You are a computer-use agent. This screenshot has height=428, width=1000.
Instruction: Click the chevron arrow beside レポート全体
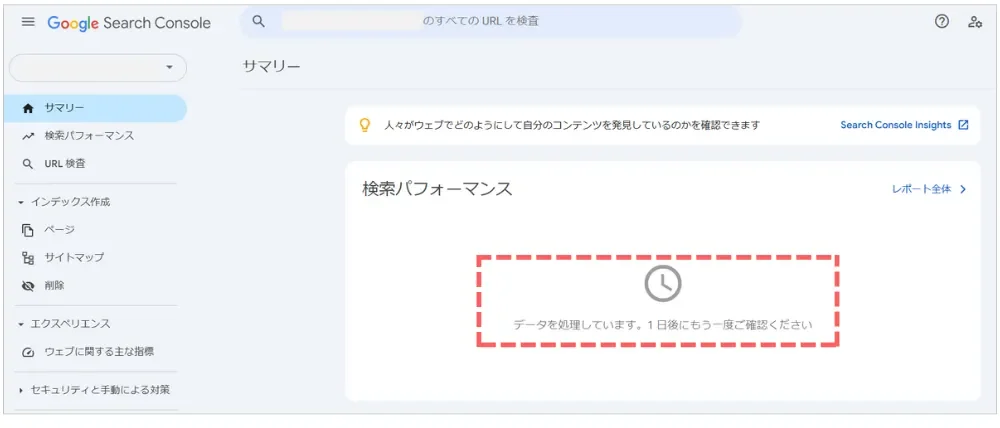pyautogui.click(x=963, y=189)
